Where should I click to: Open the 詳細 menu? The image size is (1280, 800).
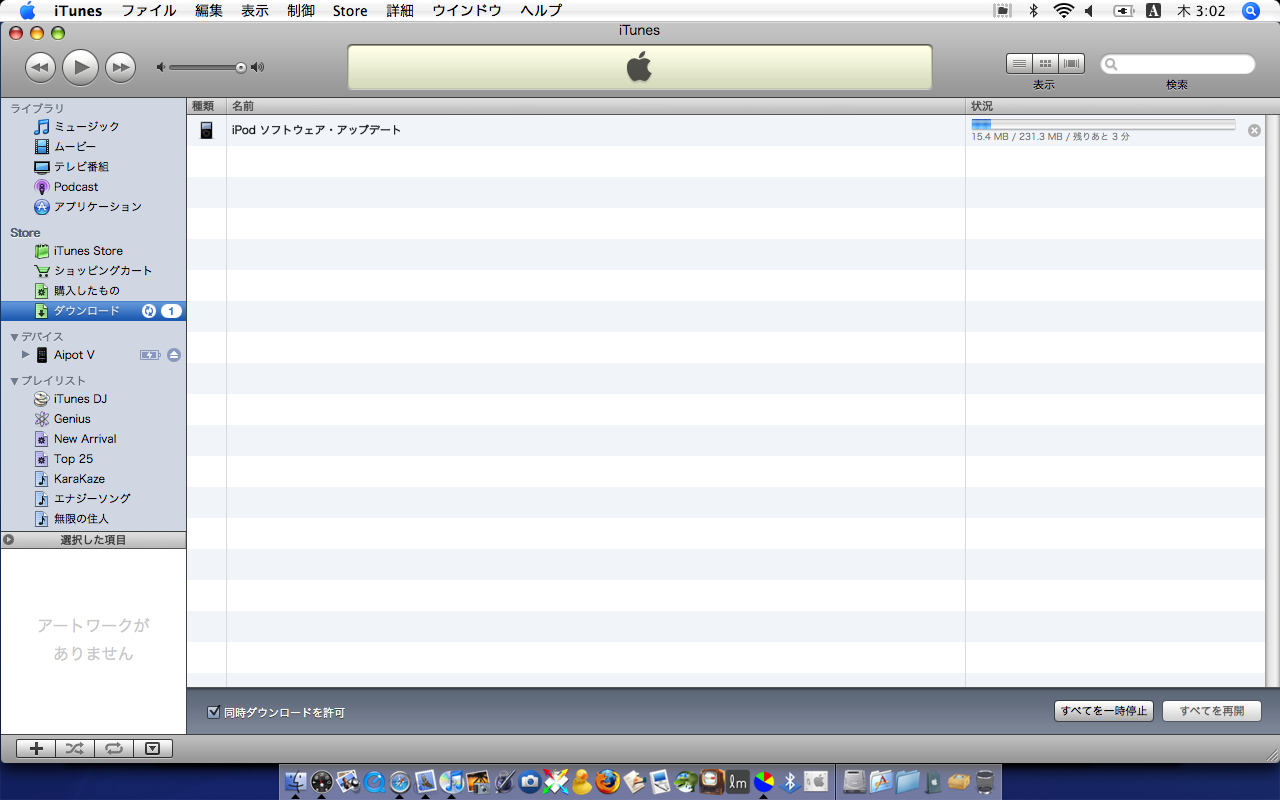400,11
